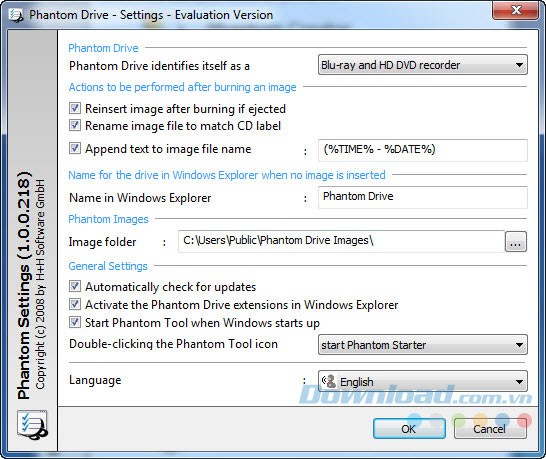Toggle Reinsert image after burning if ejected
Screen dimensions: 546x459
coord(75,108)
